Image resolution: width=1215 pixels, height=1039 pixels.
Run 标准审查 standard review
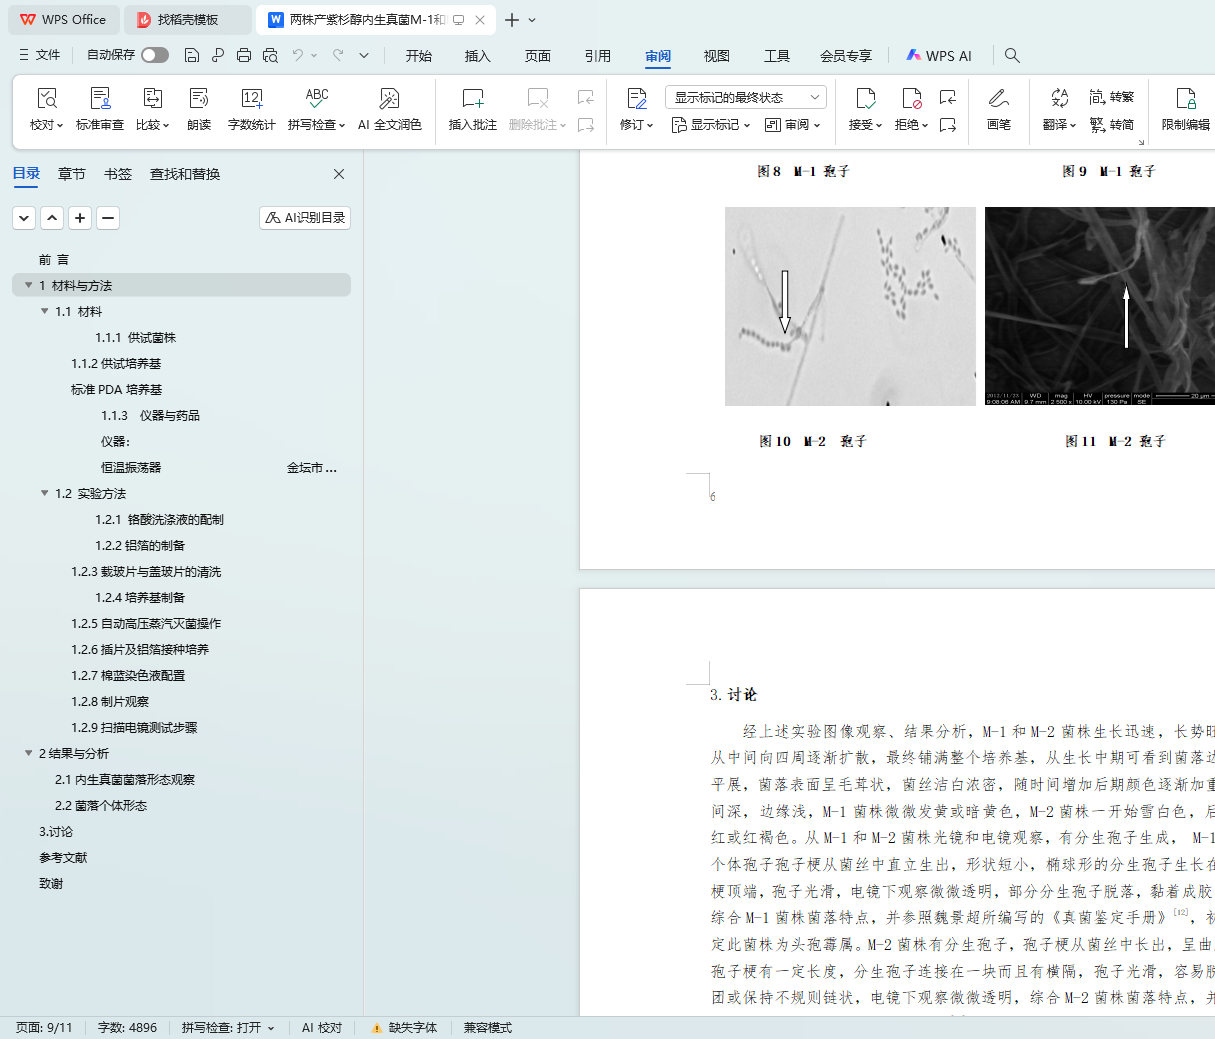pos(100,99)
